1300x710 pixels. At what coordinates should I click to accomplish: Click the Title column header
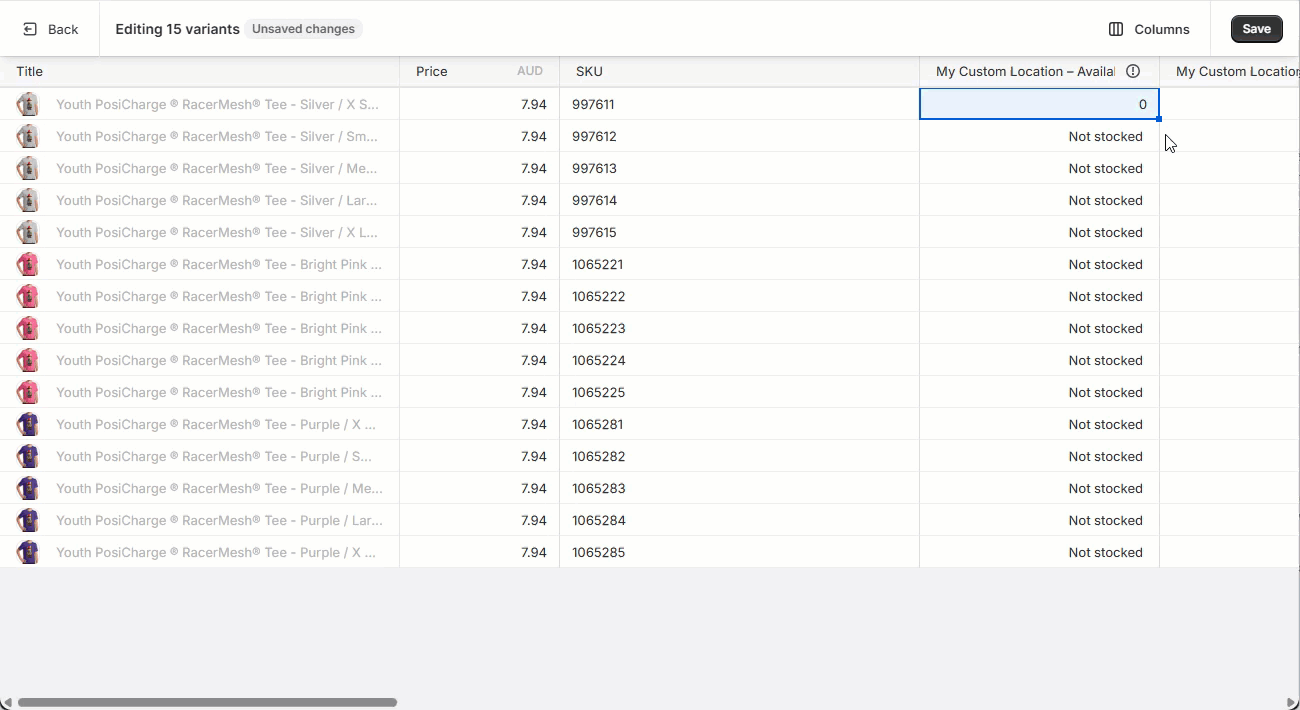click(x=200, y=71)
